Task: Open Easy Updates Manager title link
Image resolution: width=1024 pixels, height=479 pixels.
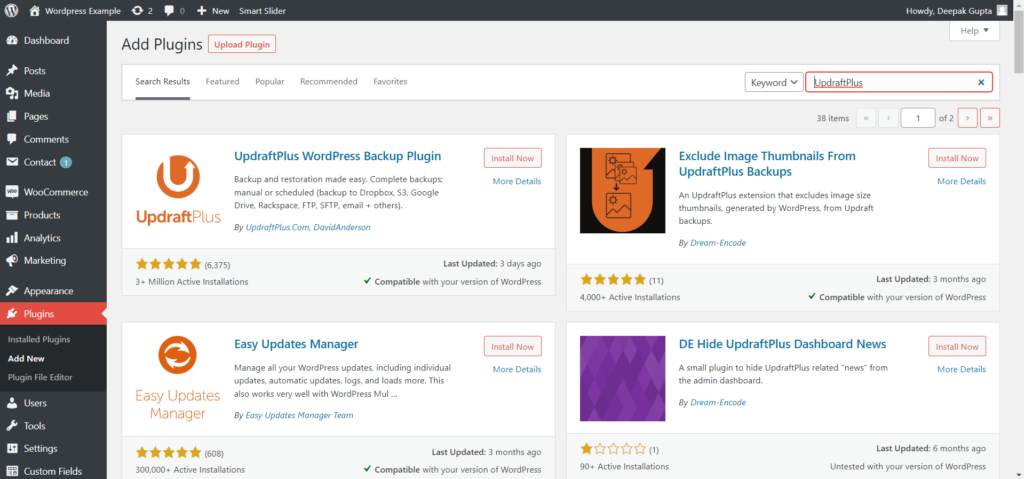Action: pyautogui.click(x=296, y=344)
